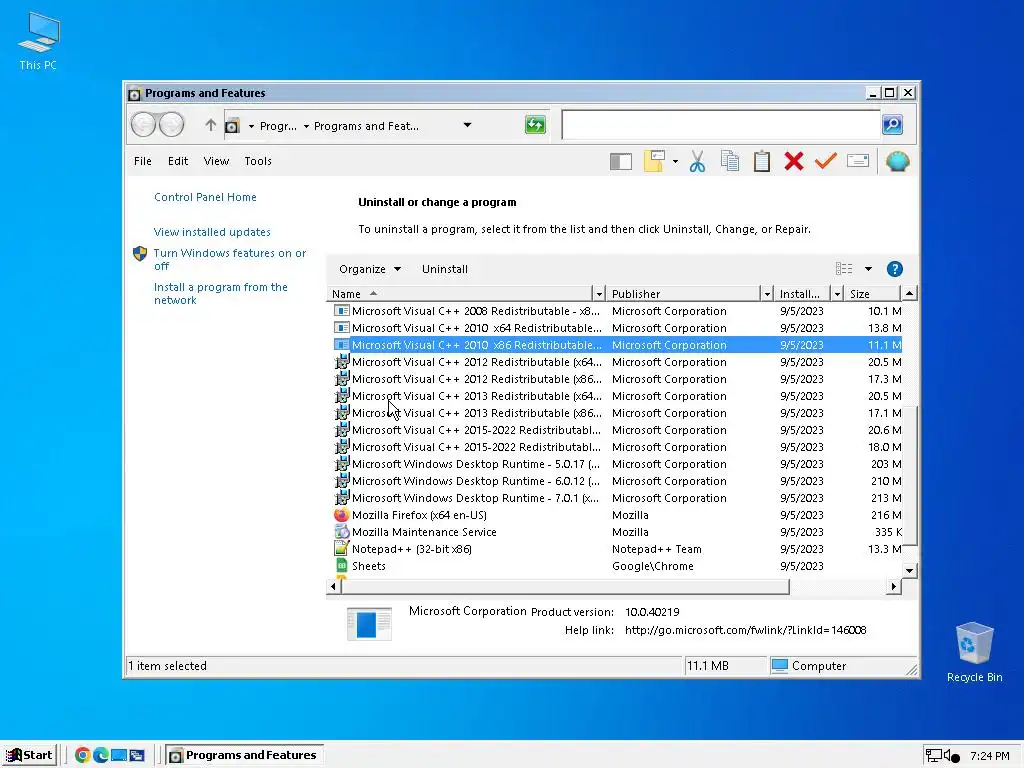Click the scissors Cut icon
This screenshot has width=1024, height=768.
point(697,161)
